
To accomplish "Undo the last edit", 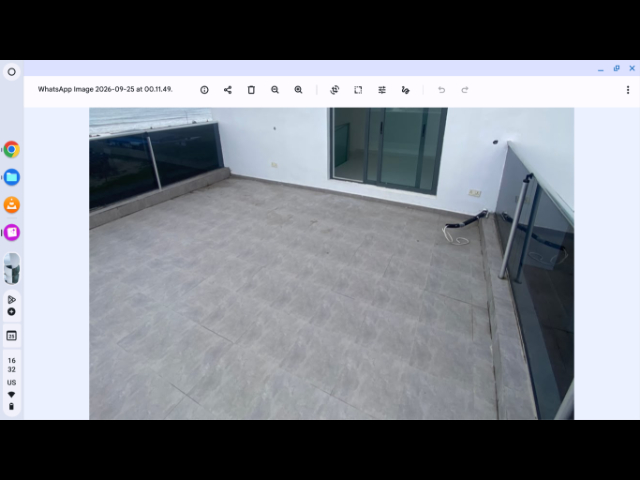I will tap(441, 90).
